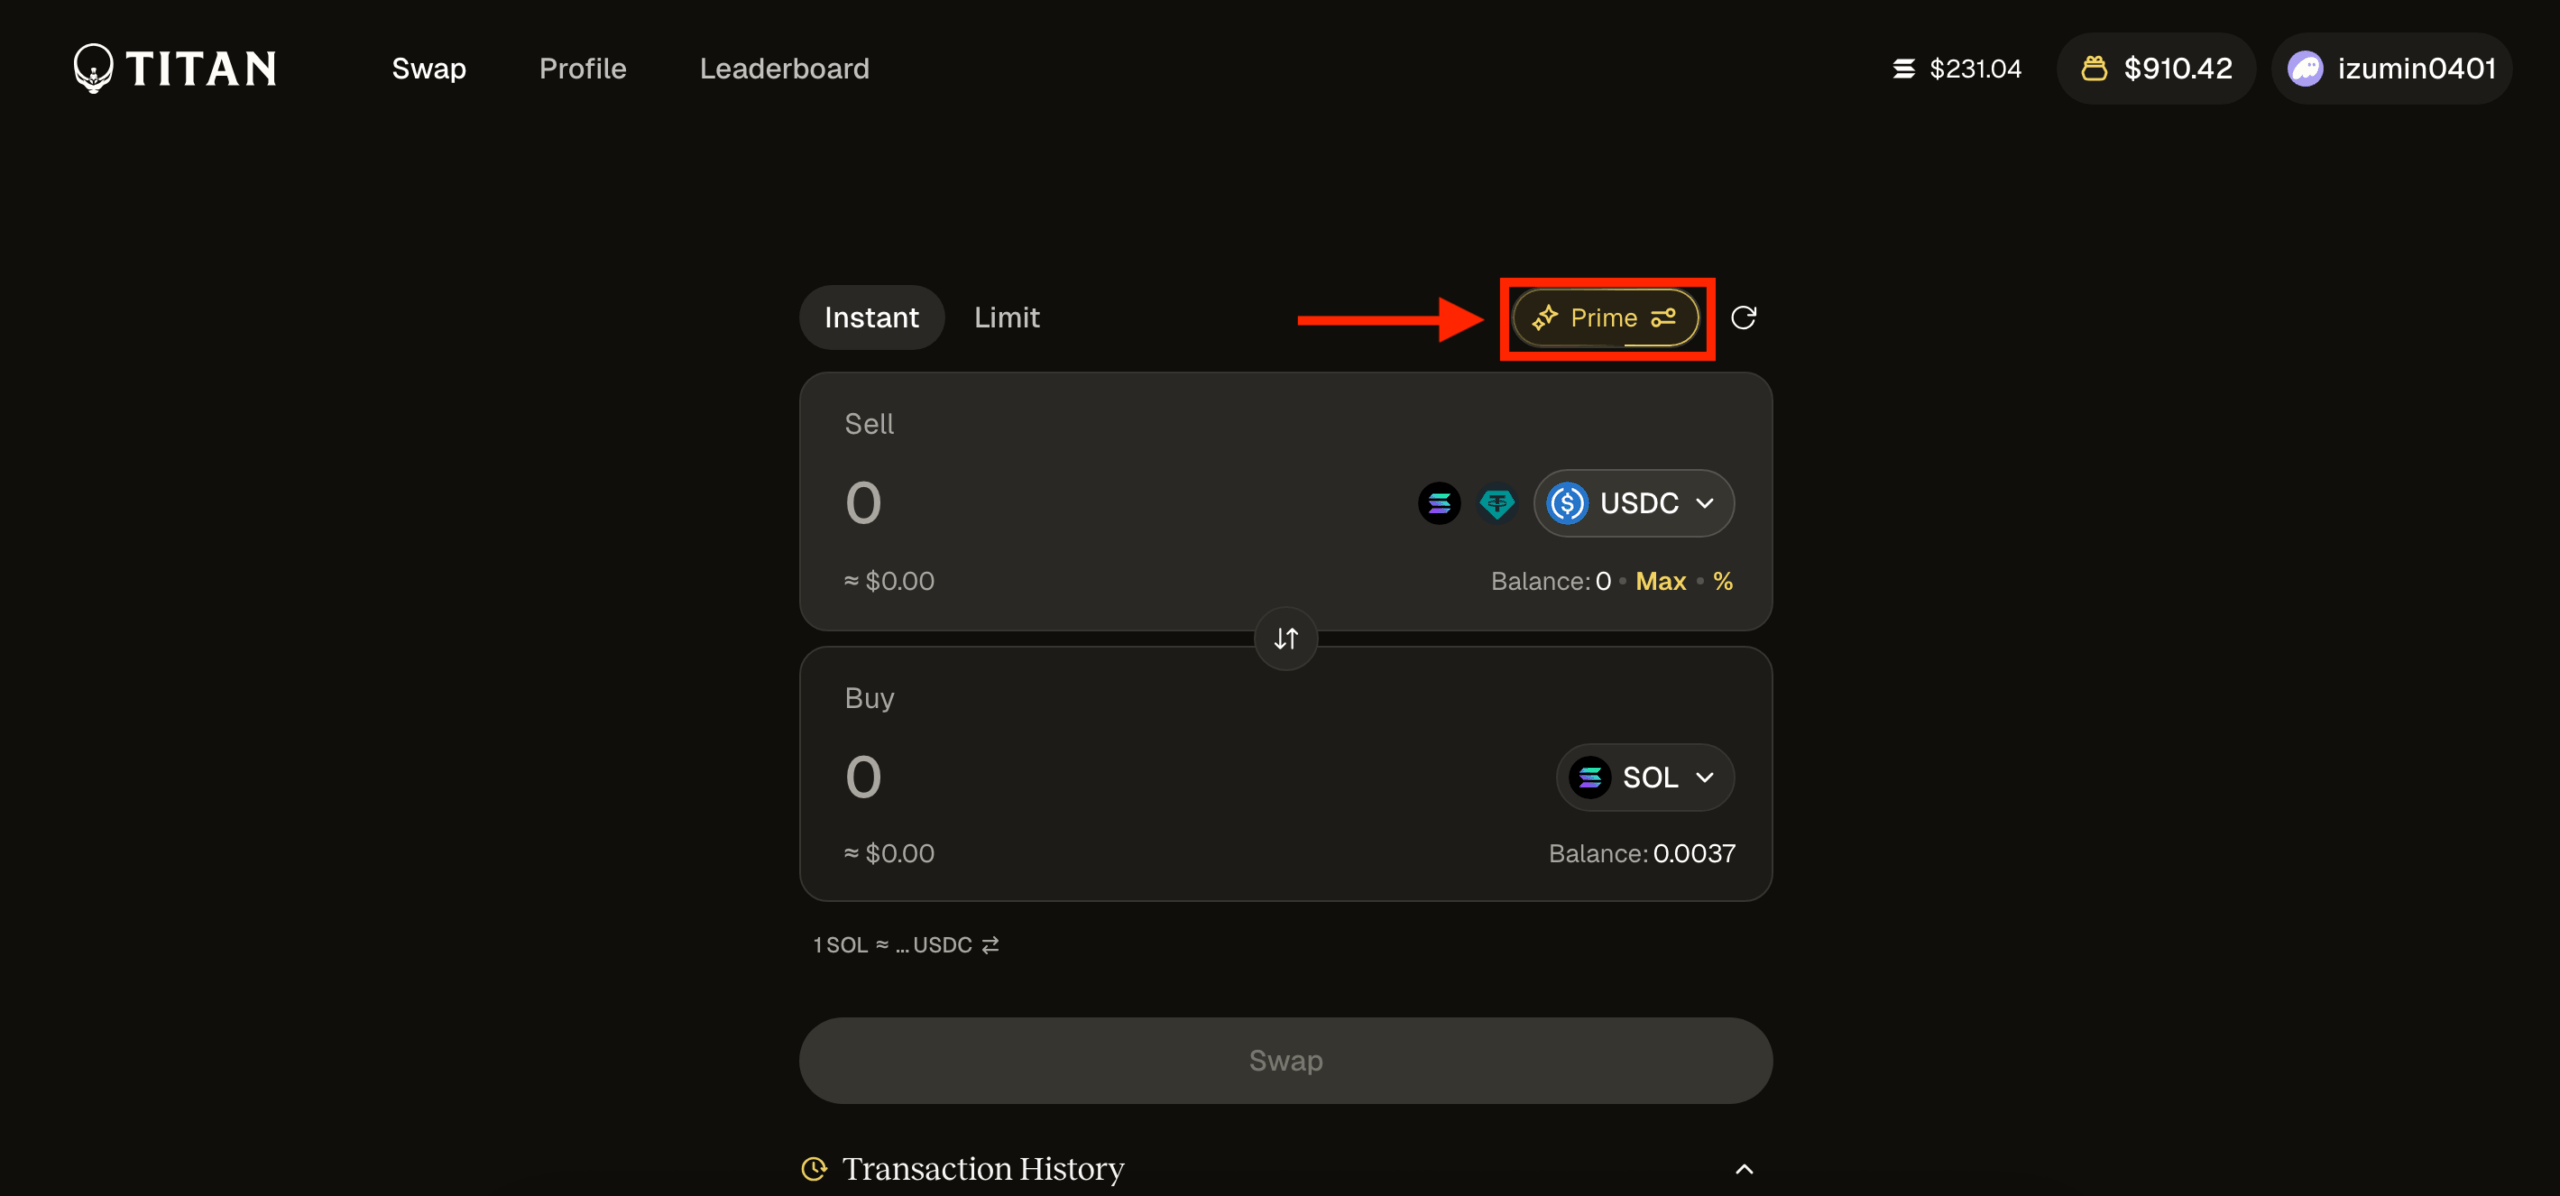Switch to Limit order mode
2560x1196 pixels.
[x=1006, y=318]
